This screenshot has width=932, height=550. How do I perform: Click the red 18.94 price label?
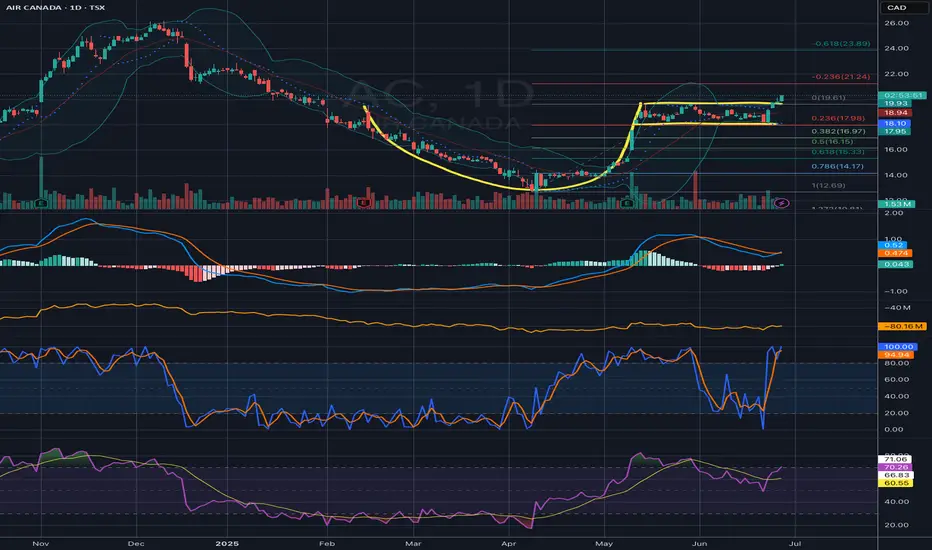click(896, 112)
